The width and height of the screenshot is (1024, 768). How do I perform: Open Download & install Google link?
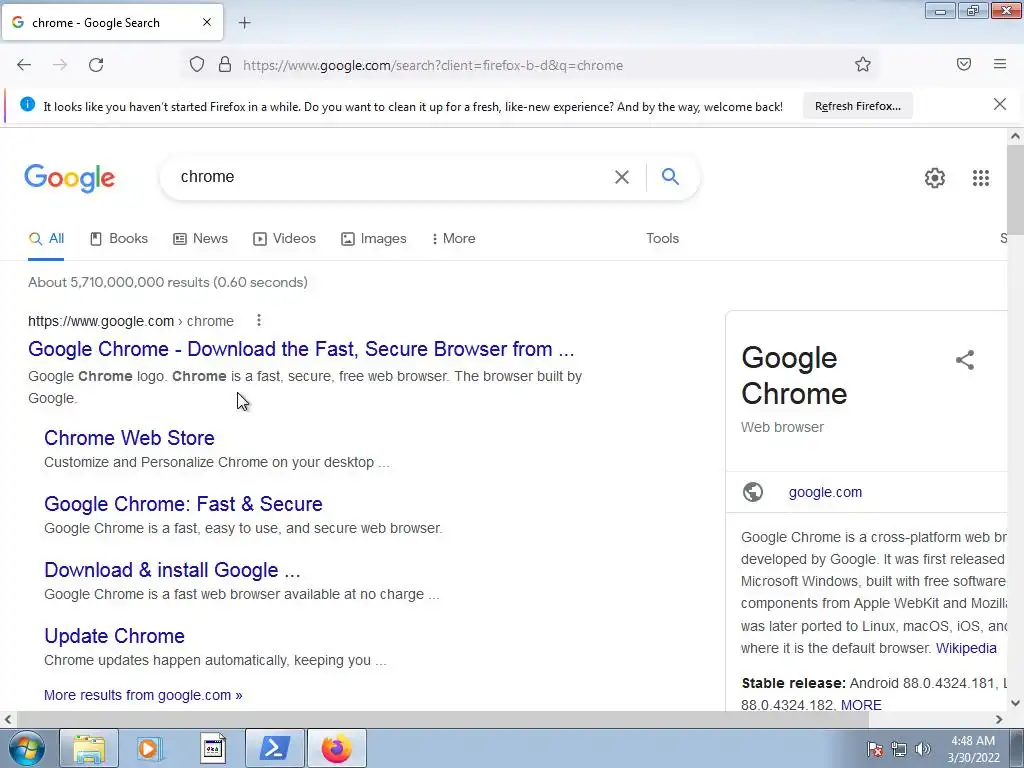click(172, 570)
